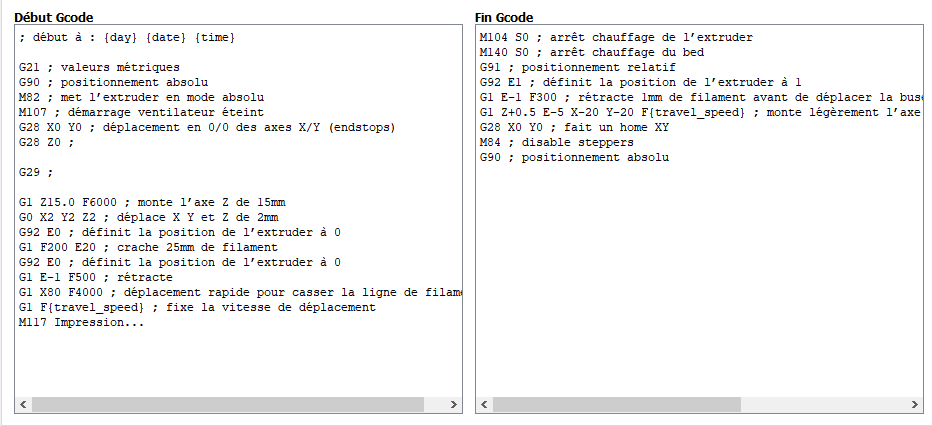The height and width of the screenshot is (426, 932).
Task: Click the Fin Gcode horizontal scrollbar thumb
Action: coord(617,405)
